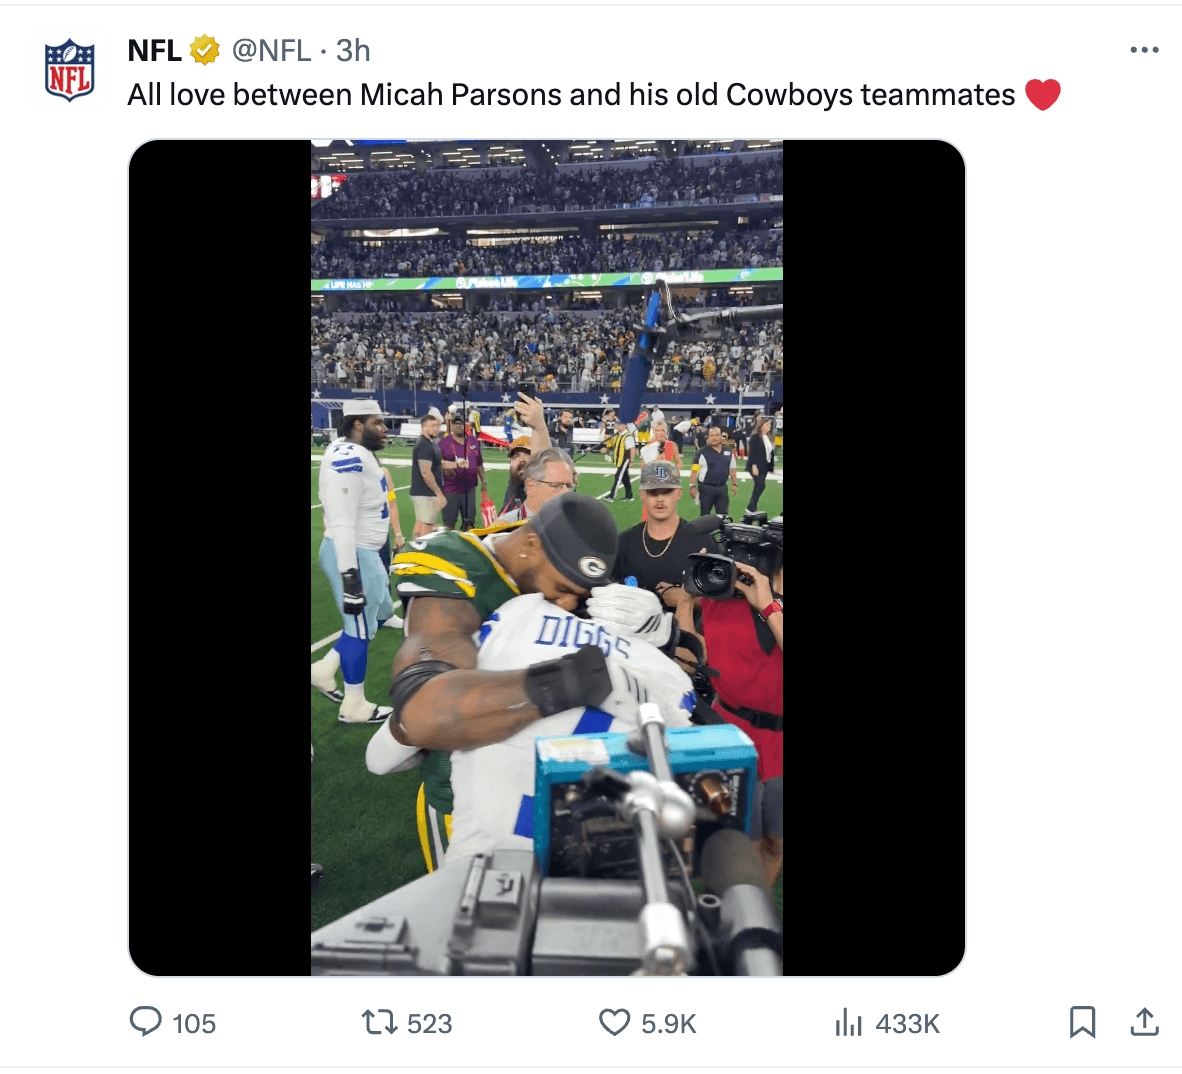This screenshot has width=1182, height=1074.
Task: Repost using the arrows icon
Action: pyautogui.click(x=378, y=1022)
